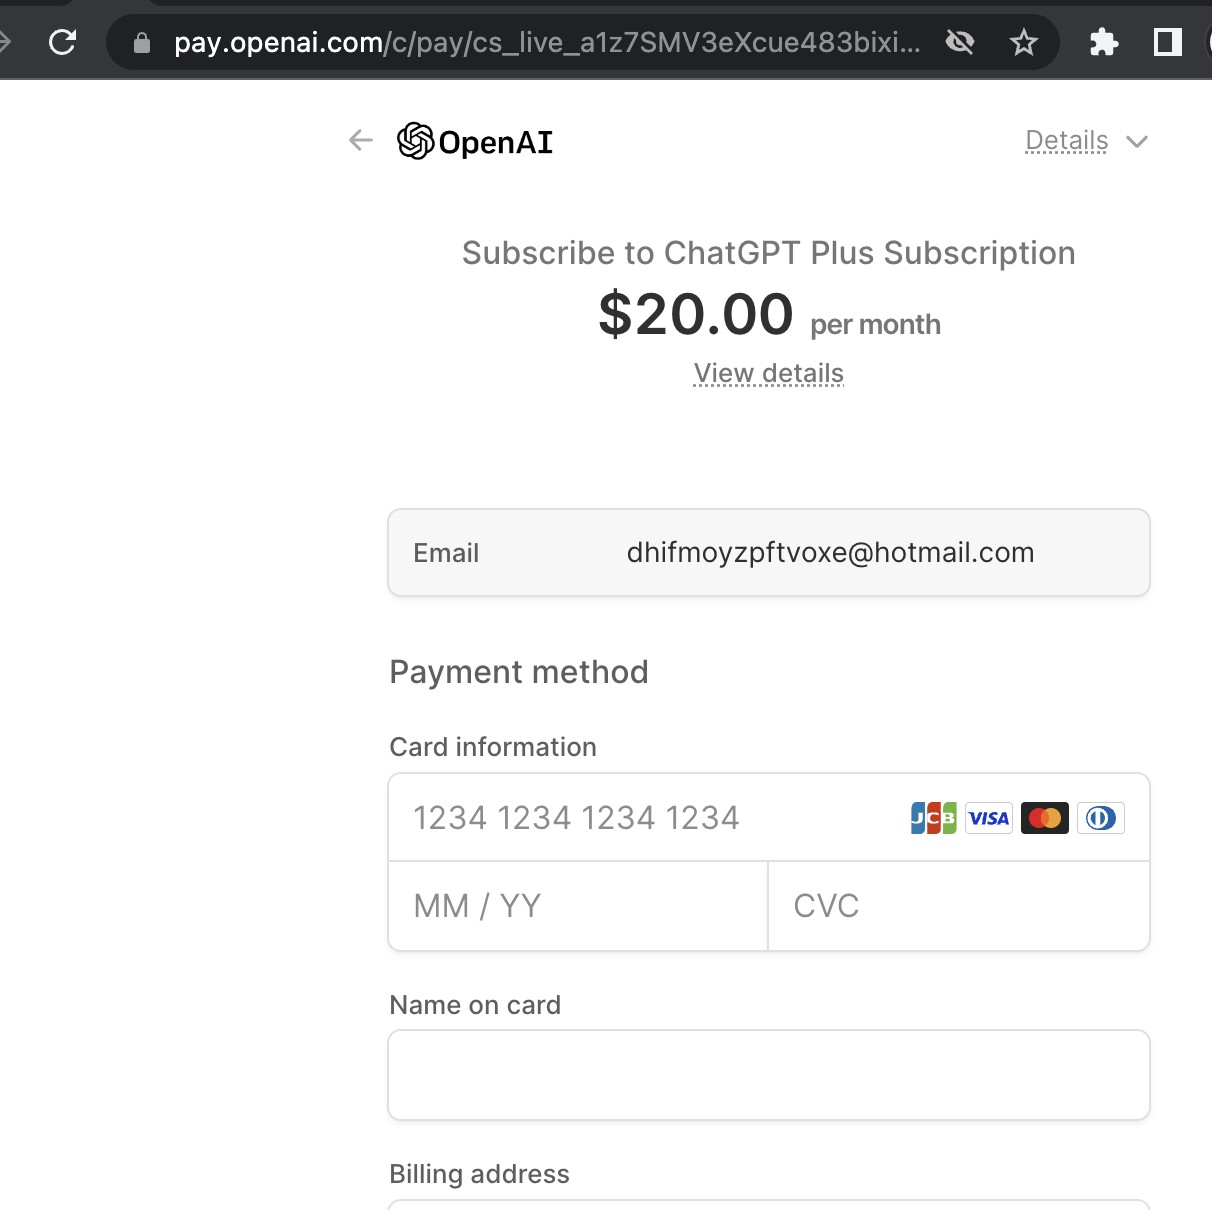Click the lock icon in address bar
Viewport: 1212px width, 1210px height.
tap(142, 42)
